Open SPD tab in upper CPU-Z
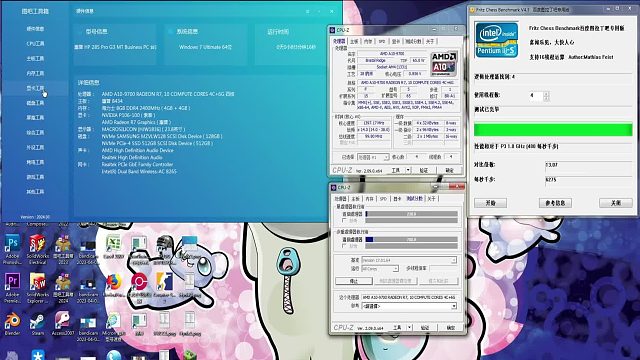This screenshot has width=640, height=360. point(382,42)
